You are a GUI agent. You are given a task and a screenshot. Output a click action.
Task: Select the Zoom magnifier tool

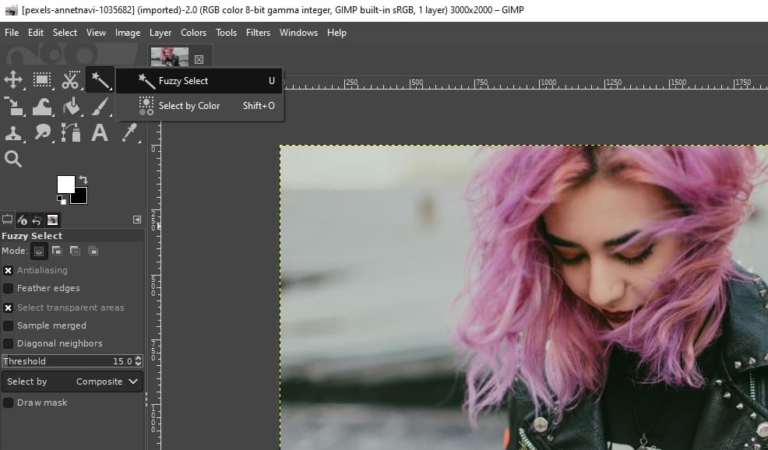point(14,158)
